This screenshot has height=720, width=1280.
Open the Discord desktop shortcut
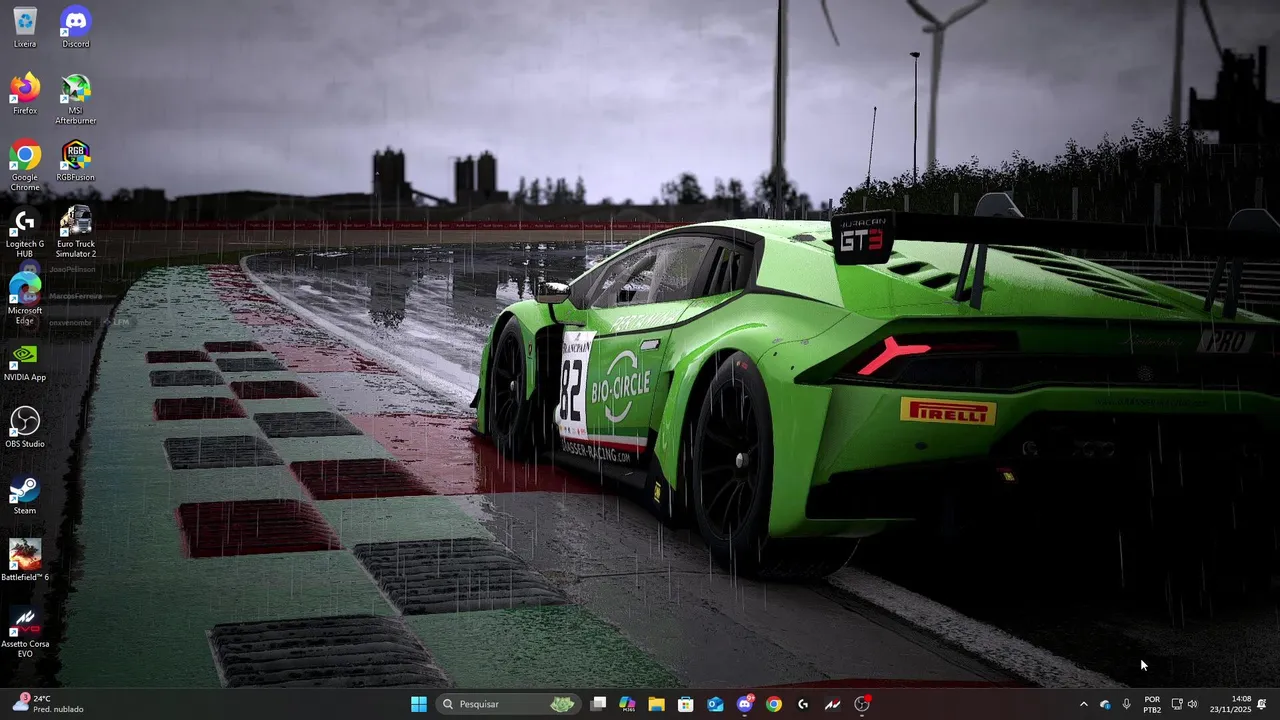click(x=76, y=27)
